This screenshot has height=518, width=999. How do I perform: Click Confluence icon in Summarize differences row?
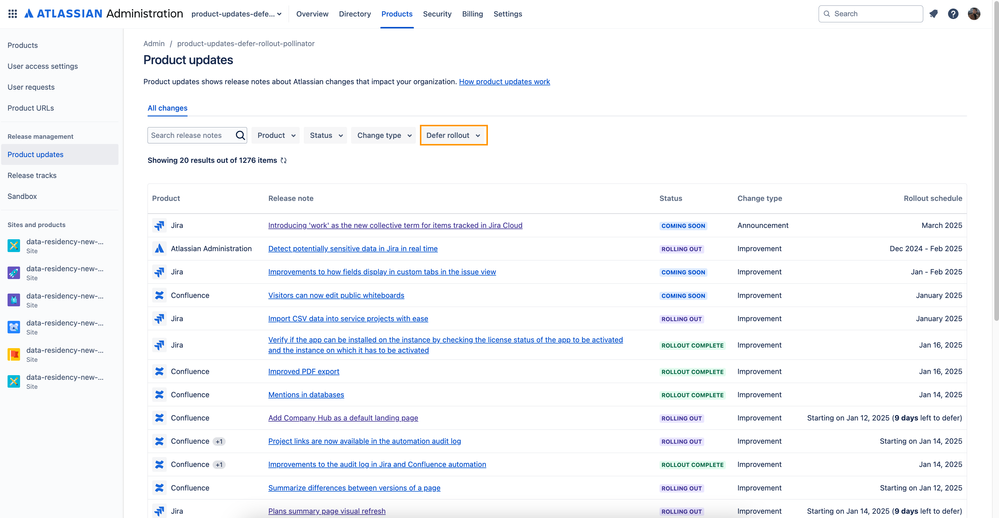coord(159,488)
